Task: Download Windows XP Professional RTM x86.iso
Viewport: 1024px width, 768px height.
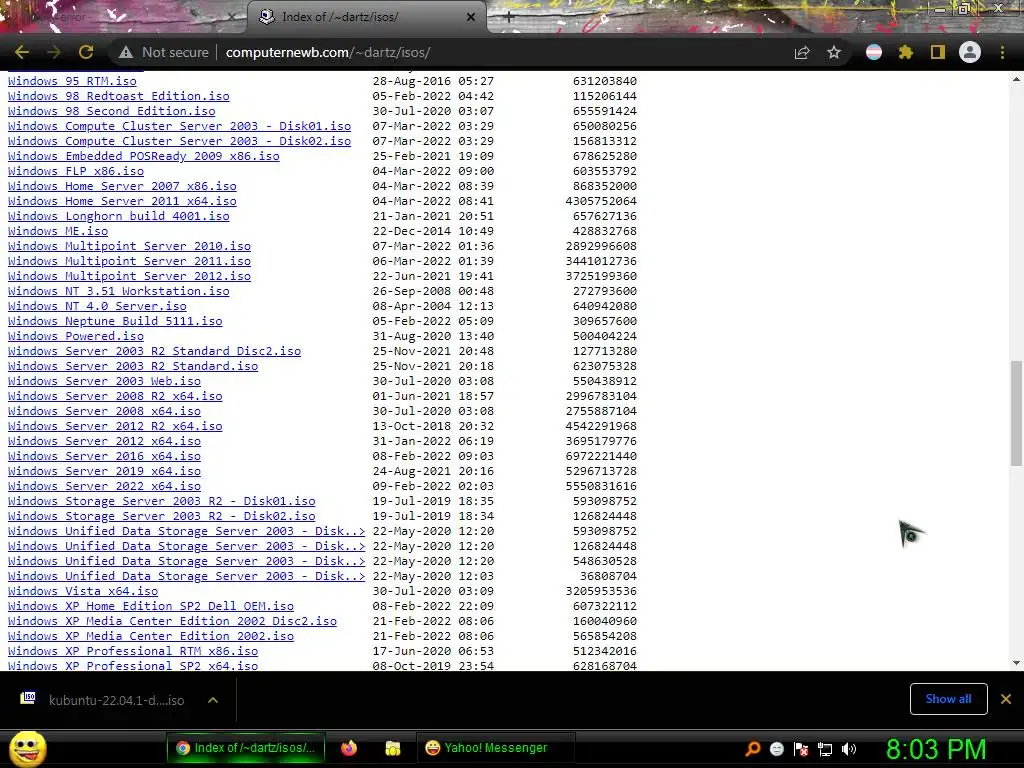Action: (x=133, y=652)
